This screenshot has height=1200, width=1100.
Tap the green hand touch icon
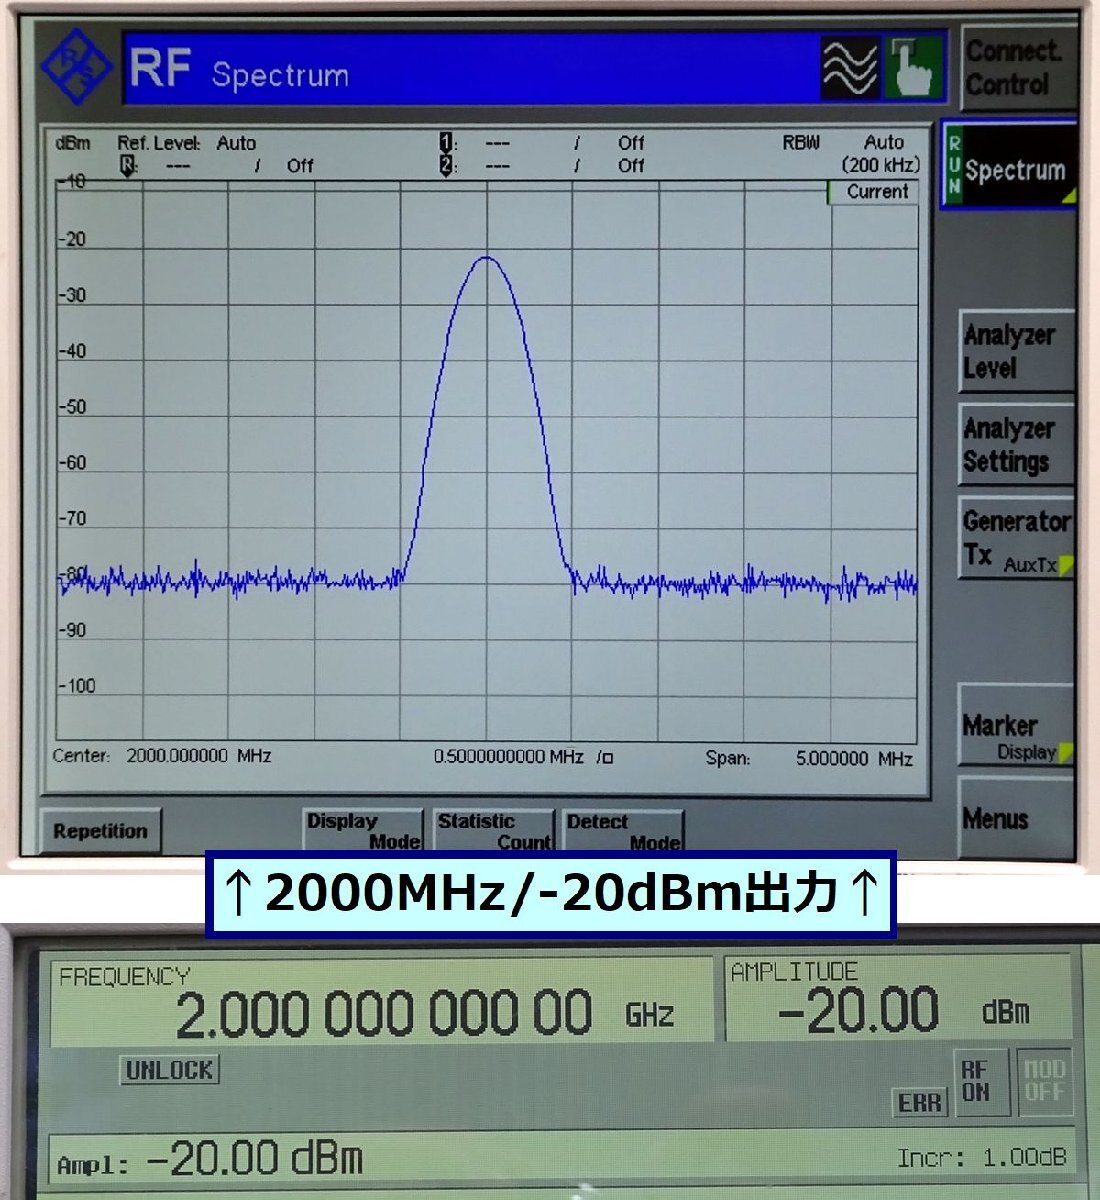pyautogui.click(x=913, y=69)
